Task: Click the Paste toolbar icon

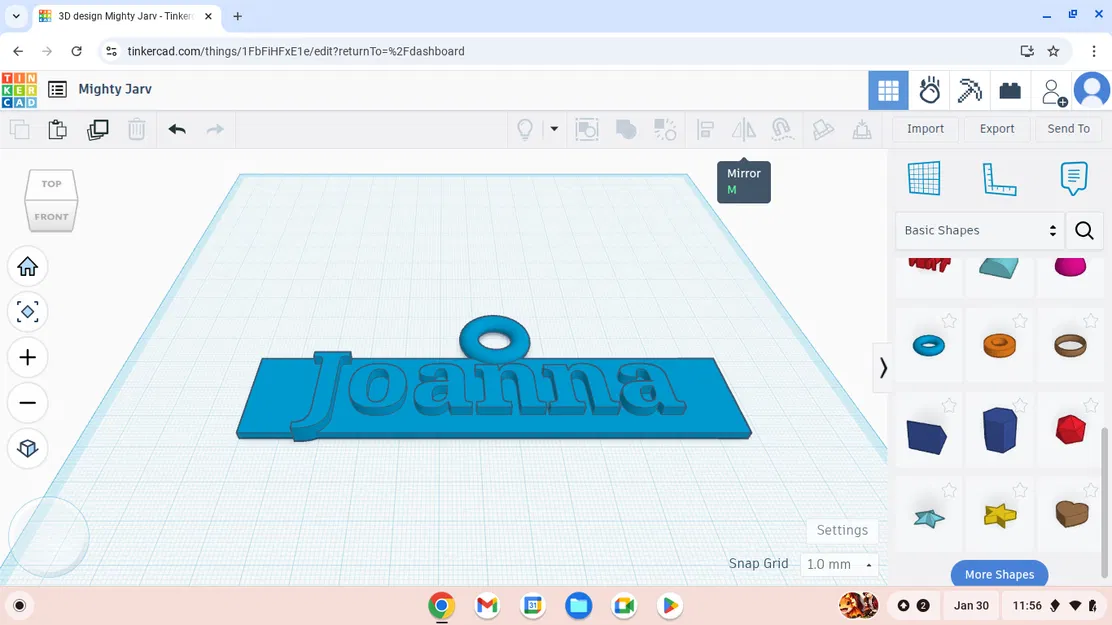Action: click(57, 129)
